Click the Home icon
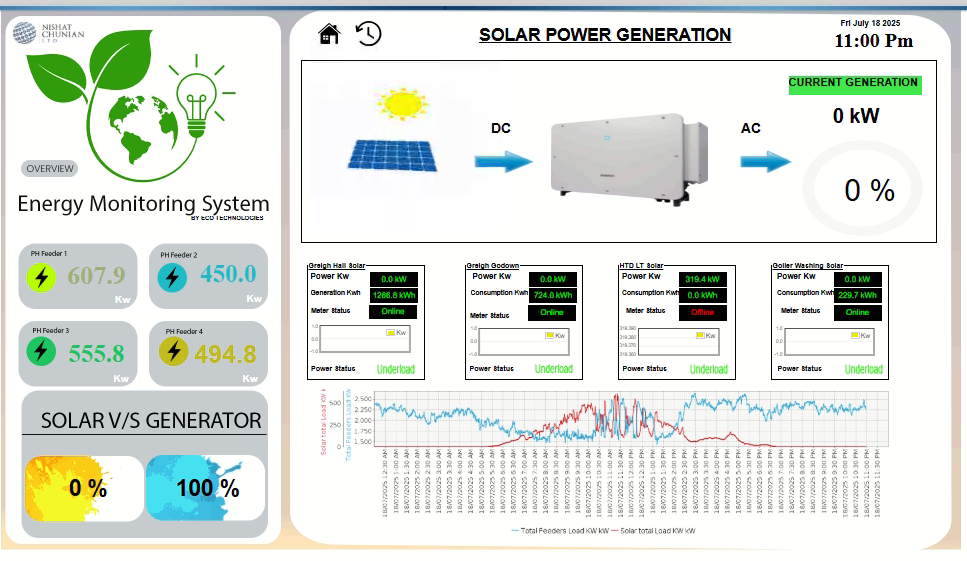 coord(329,34)
